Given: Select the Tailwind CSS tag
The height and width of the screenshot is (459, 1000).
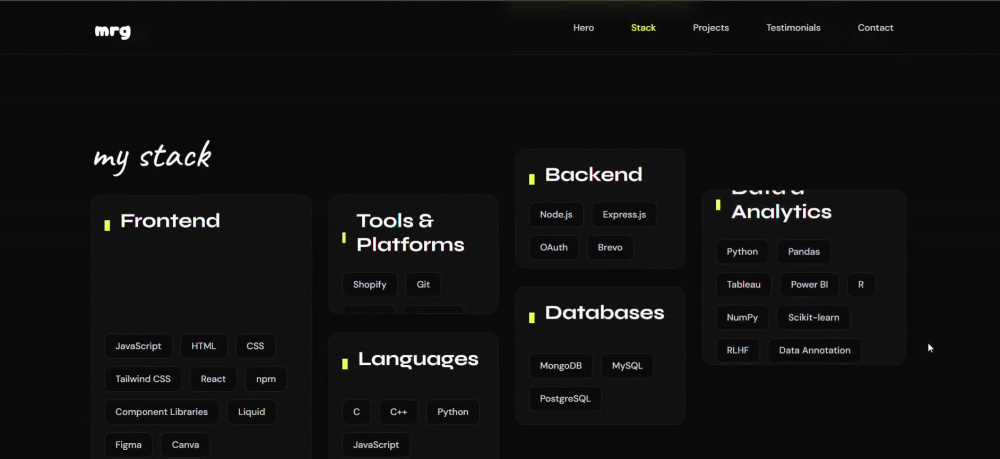Looking at the screenshot, I should click(x=143, y=379).
